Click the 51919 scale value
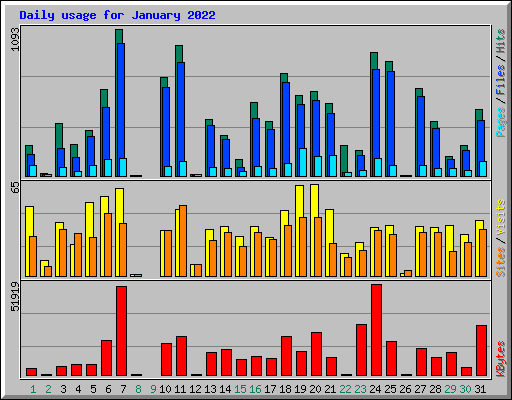Image resolution: width=512 pixels, height=400 pixels. [15, 297]
